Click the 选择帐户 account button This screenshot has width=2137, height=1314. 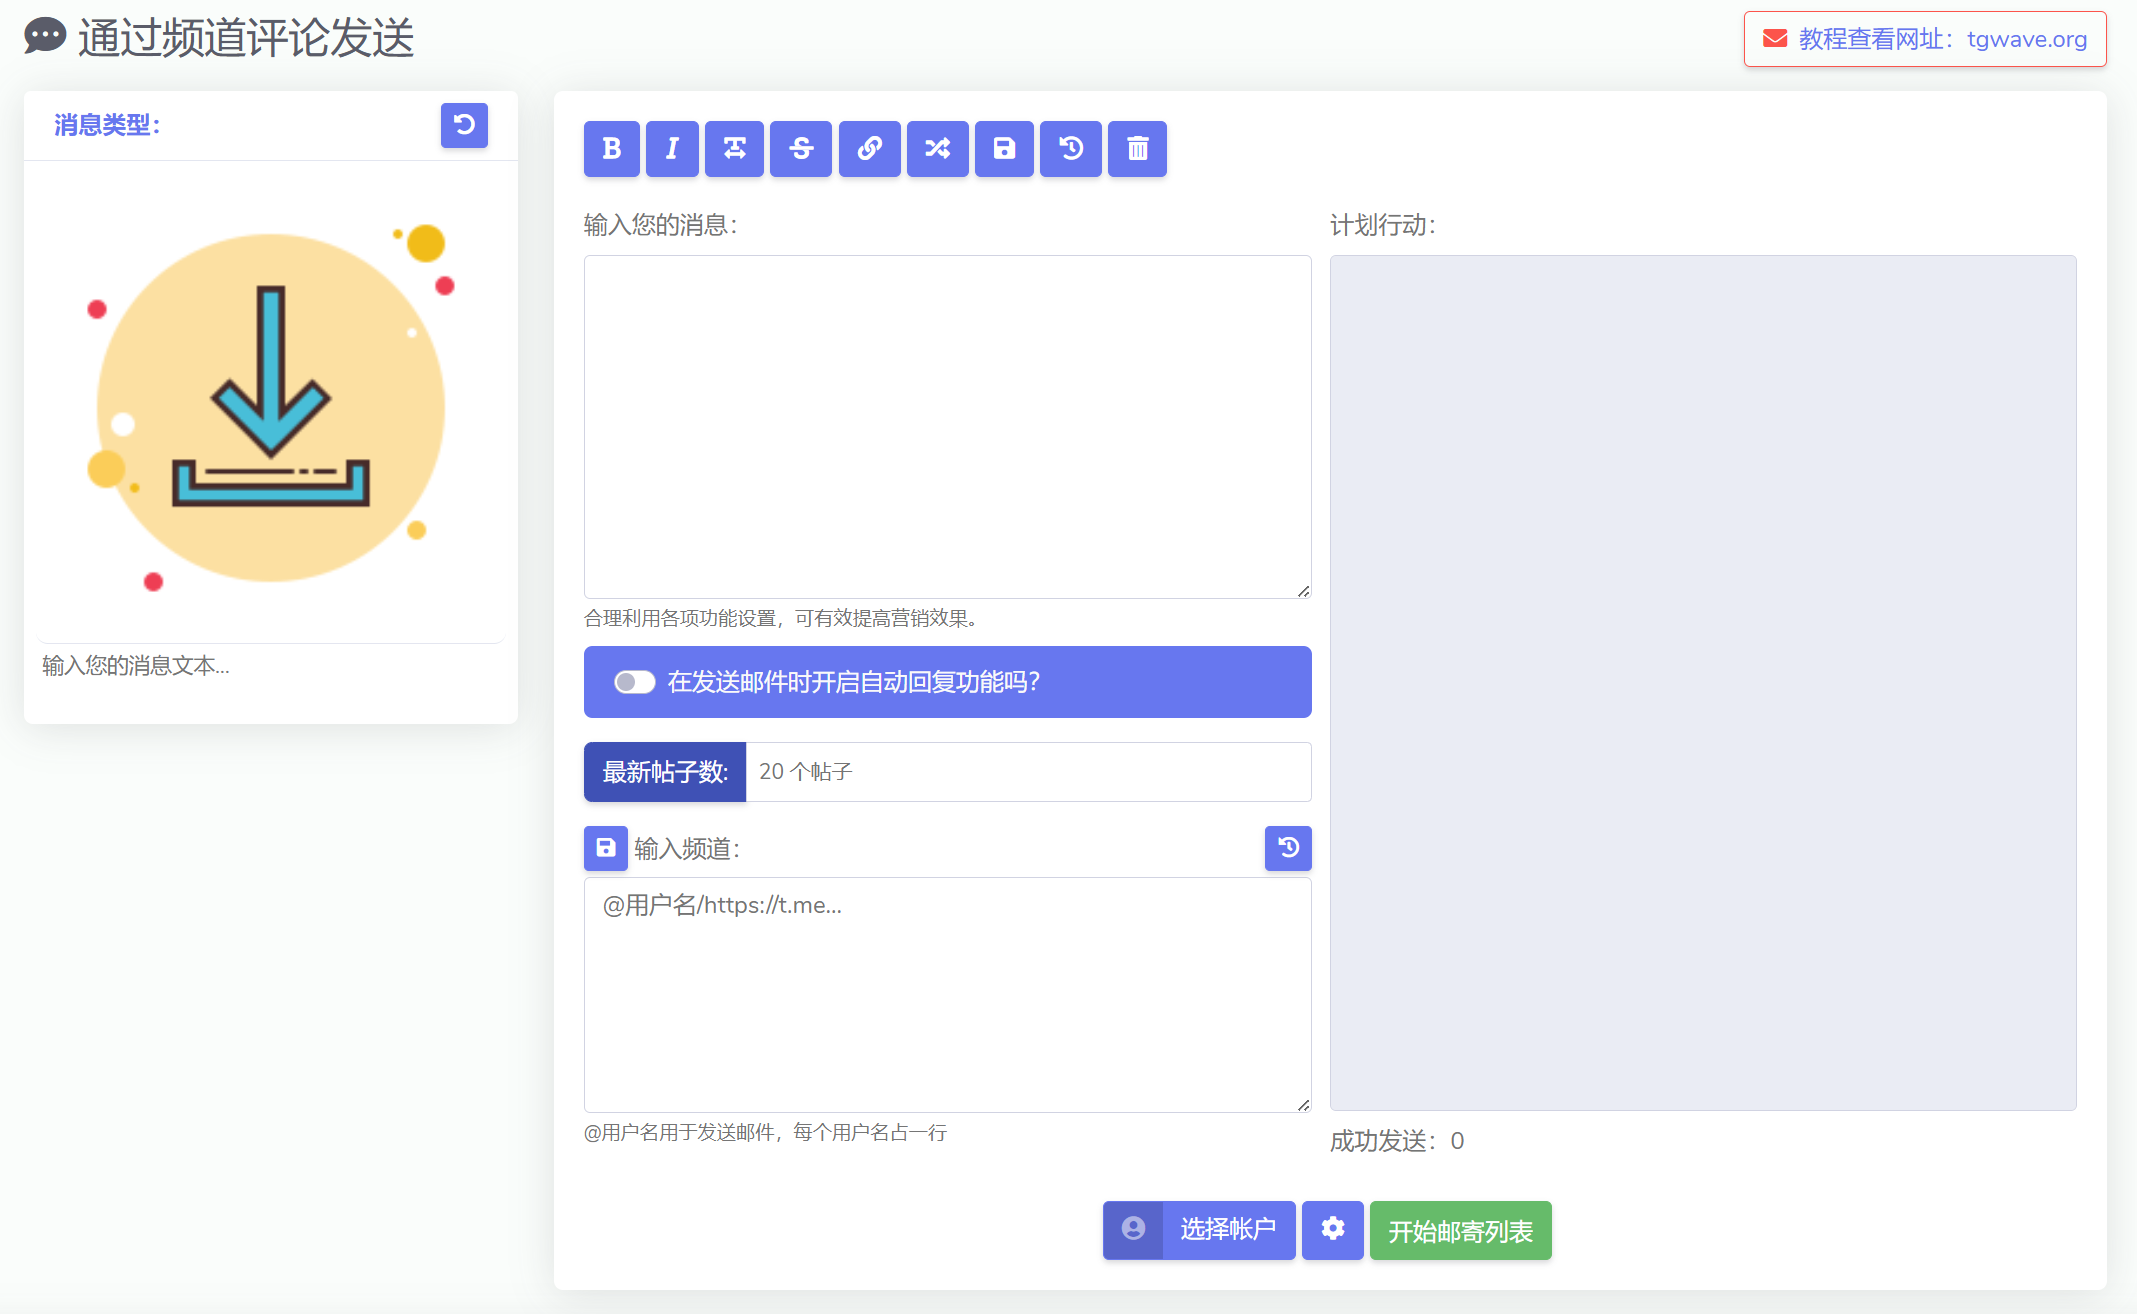pos(1199,1229)
